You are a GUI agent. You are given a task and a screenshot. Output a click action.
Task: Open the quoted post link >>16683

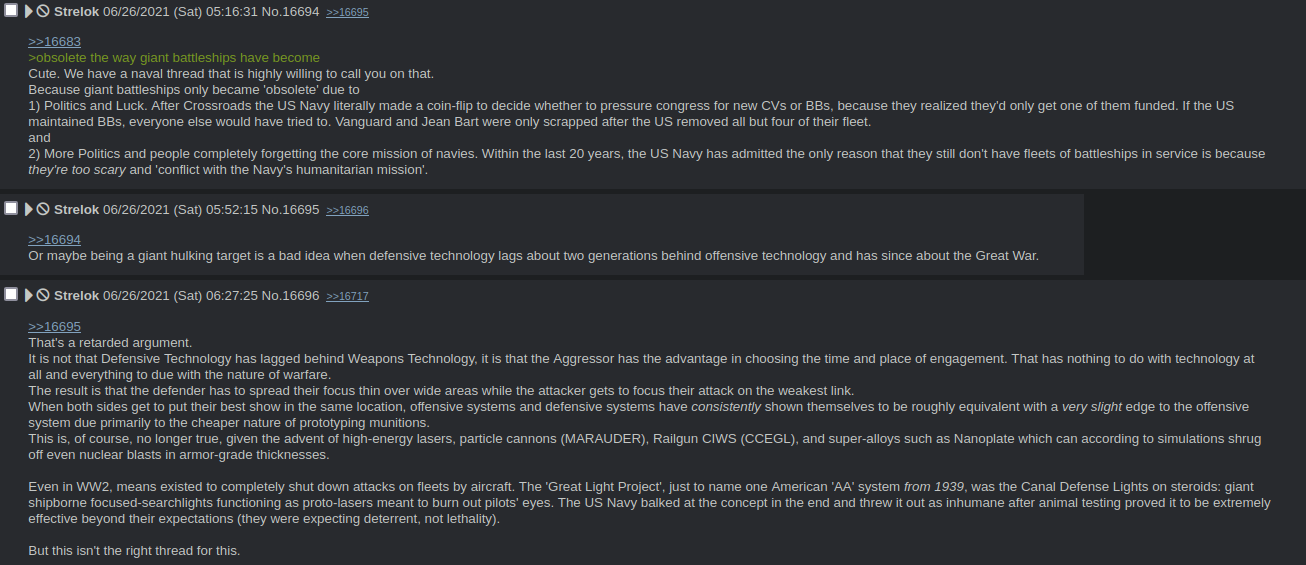point(54,41)
